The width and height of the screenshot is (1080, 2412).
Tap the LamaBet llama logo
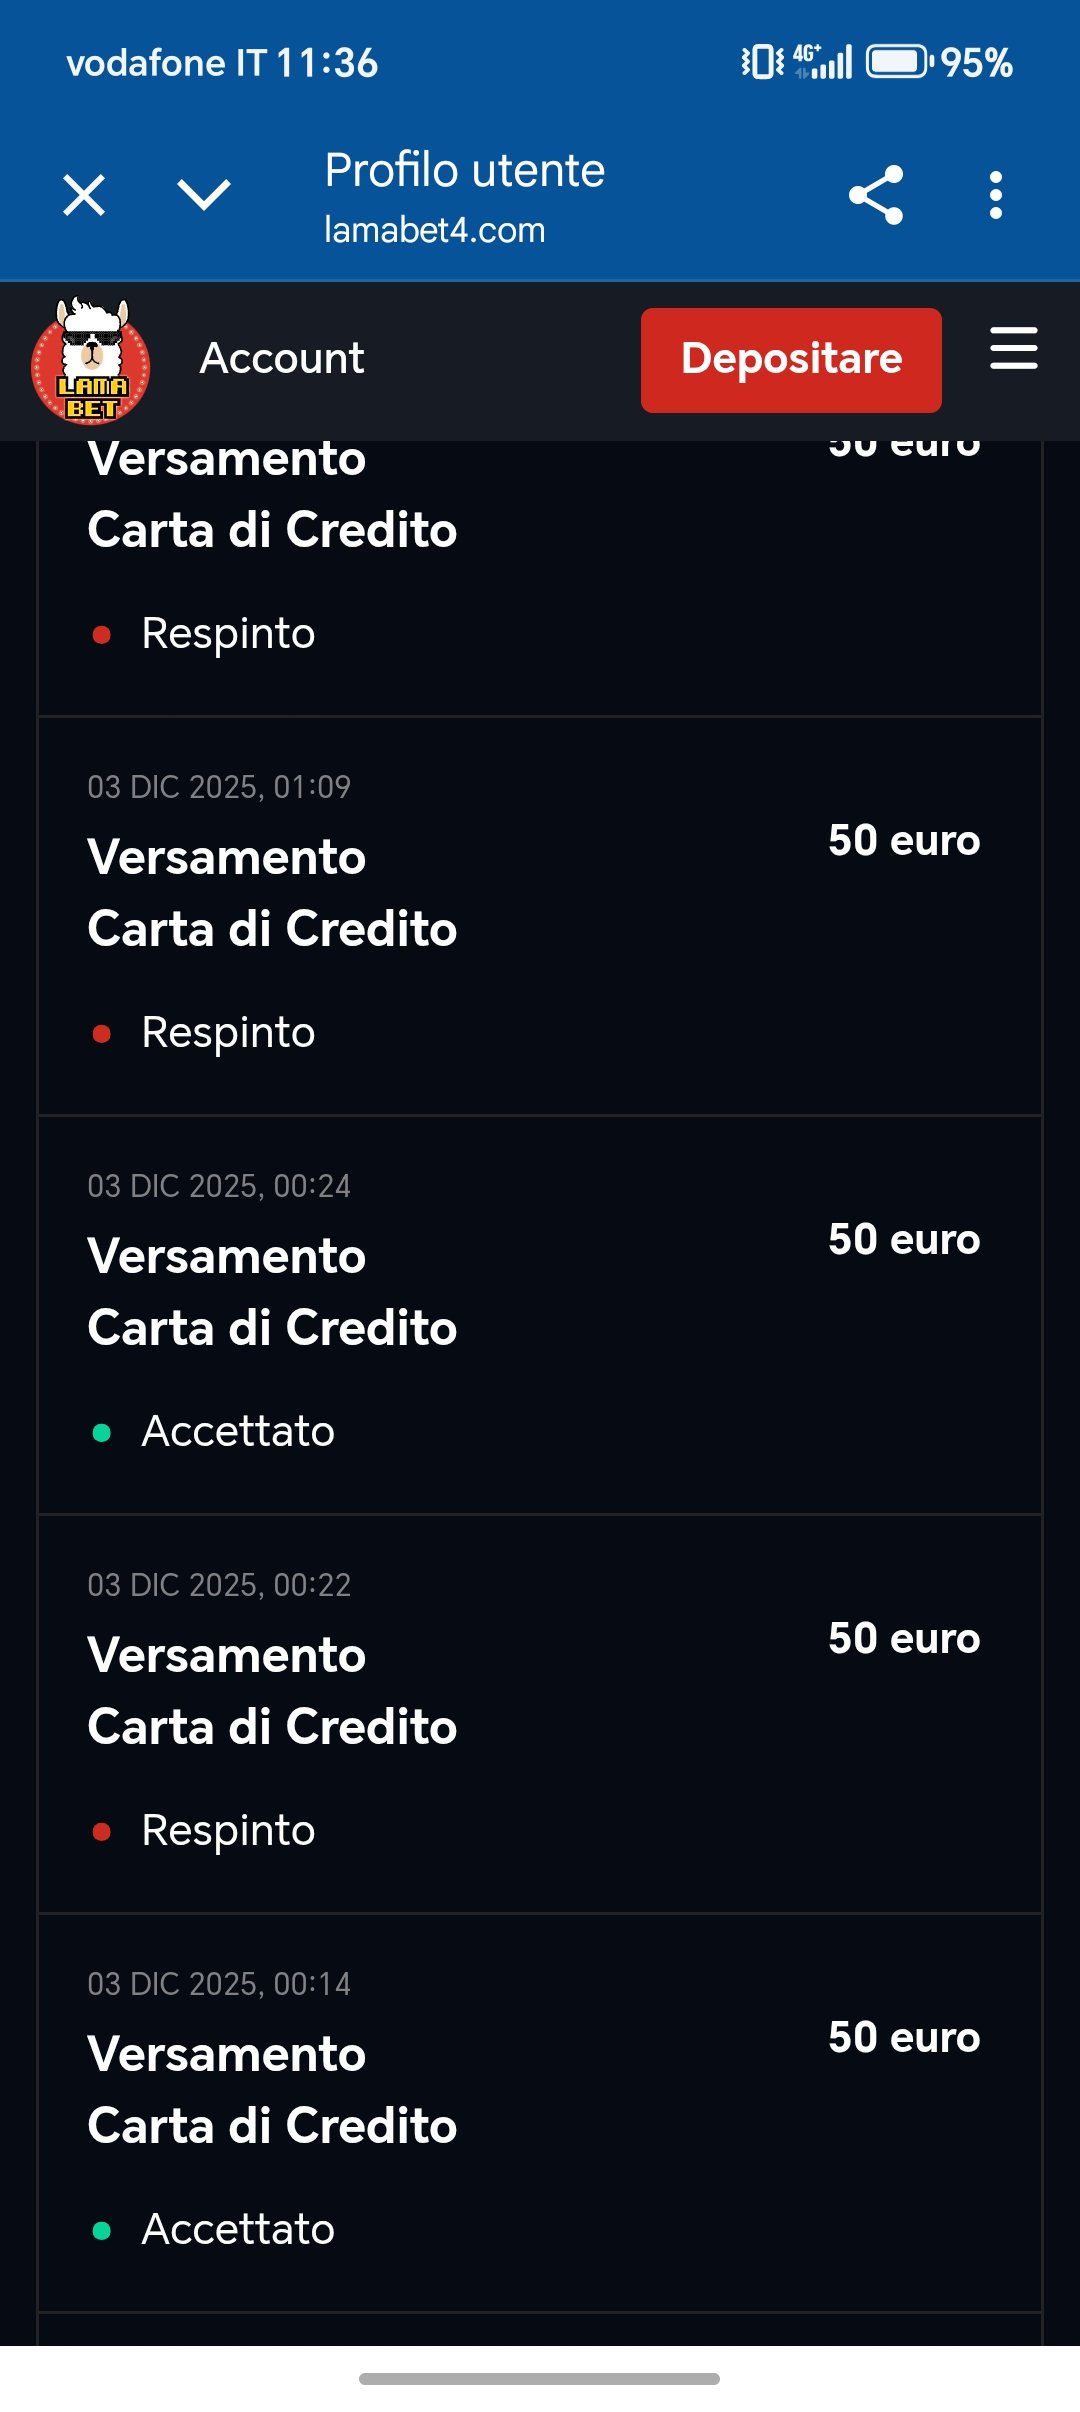91,361
